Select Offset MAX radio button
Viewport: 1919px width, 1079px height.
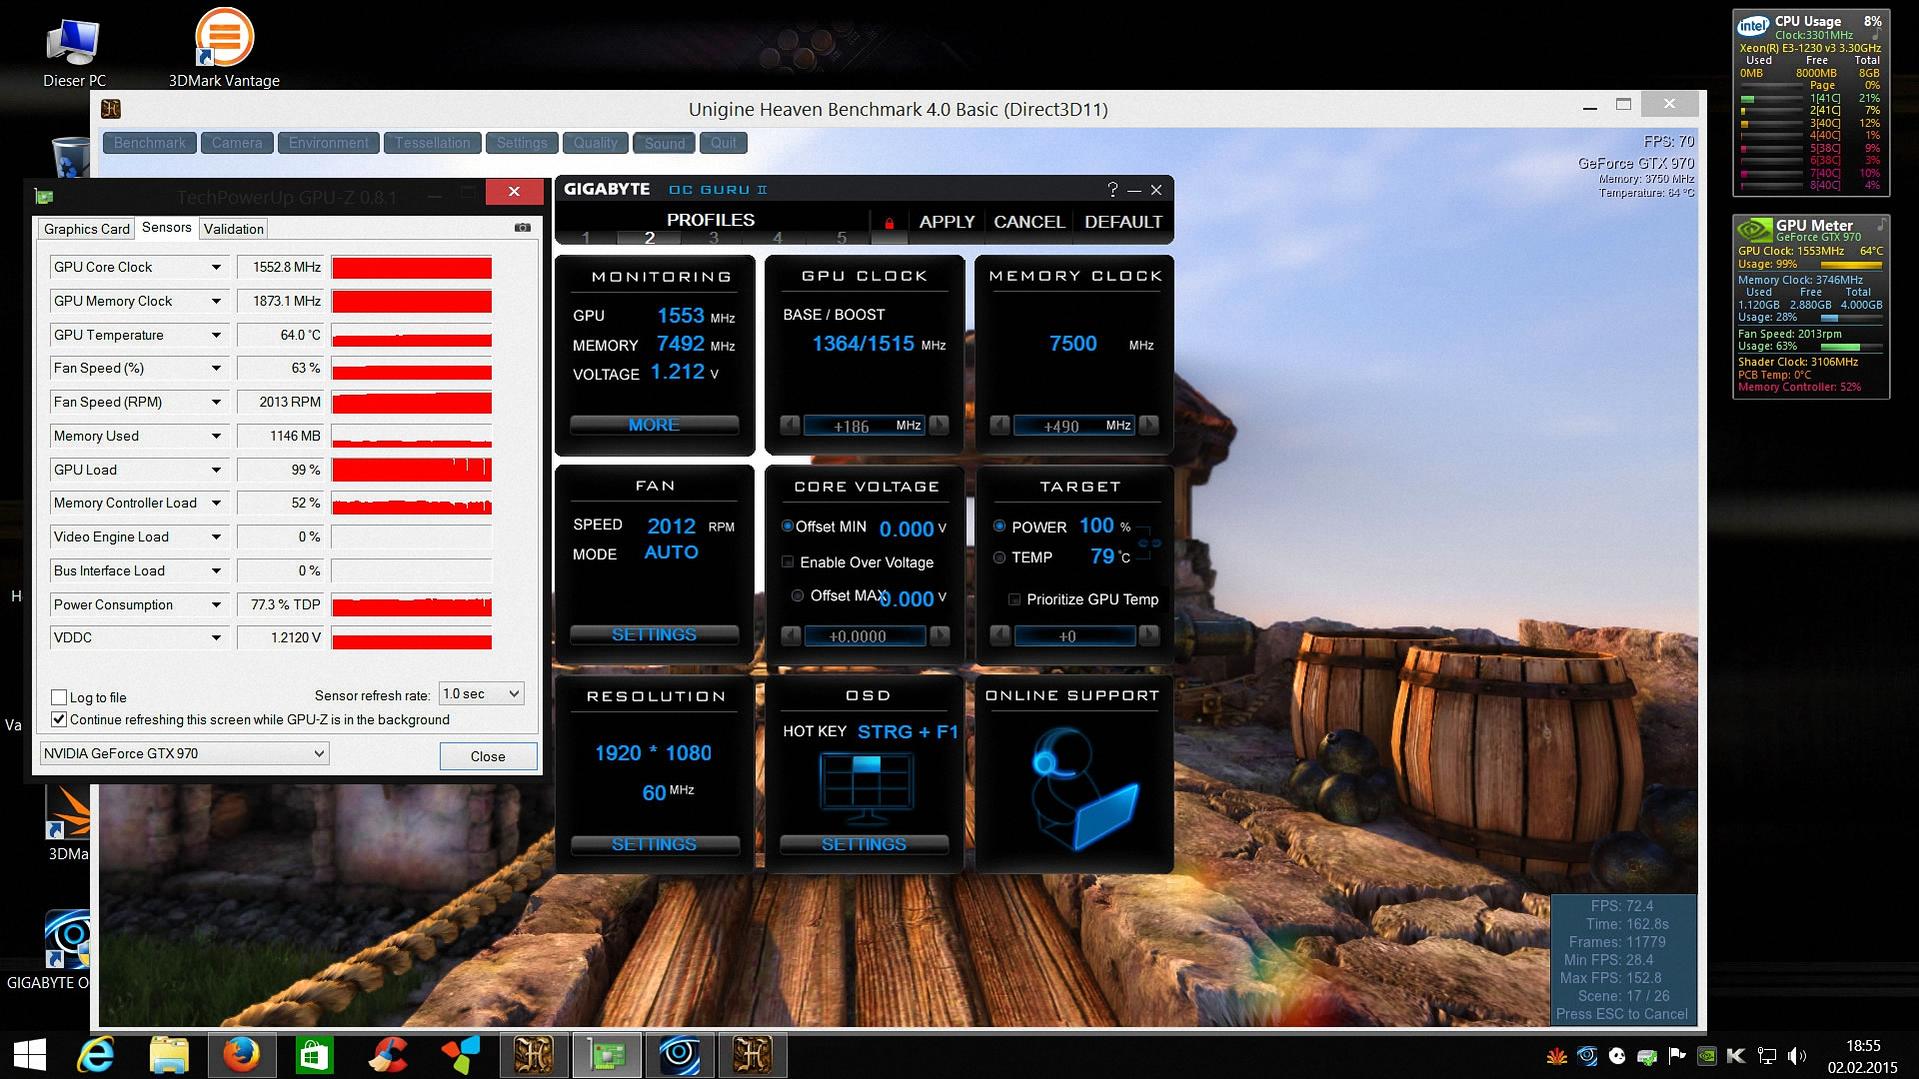coord(797,596)
